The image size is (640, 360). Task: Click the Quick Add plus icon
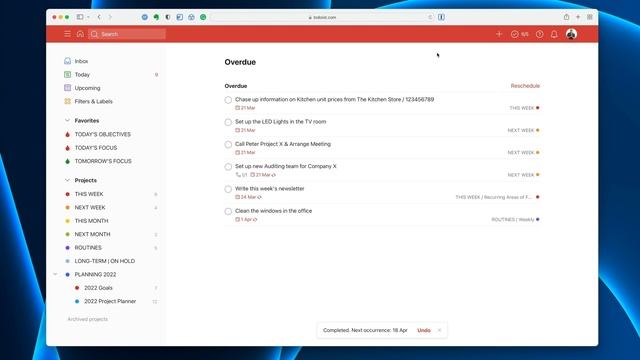click(x=499, y=34)
